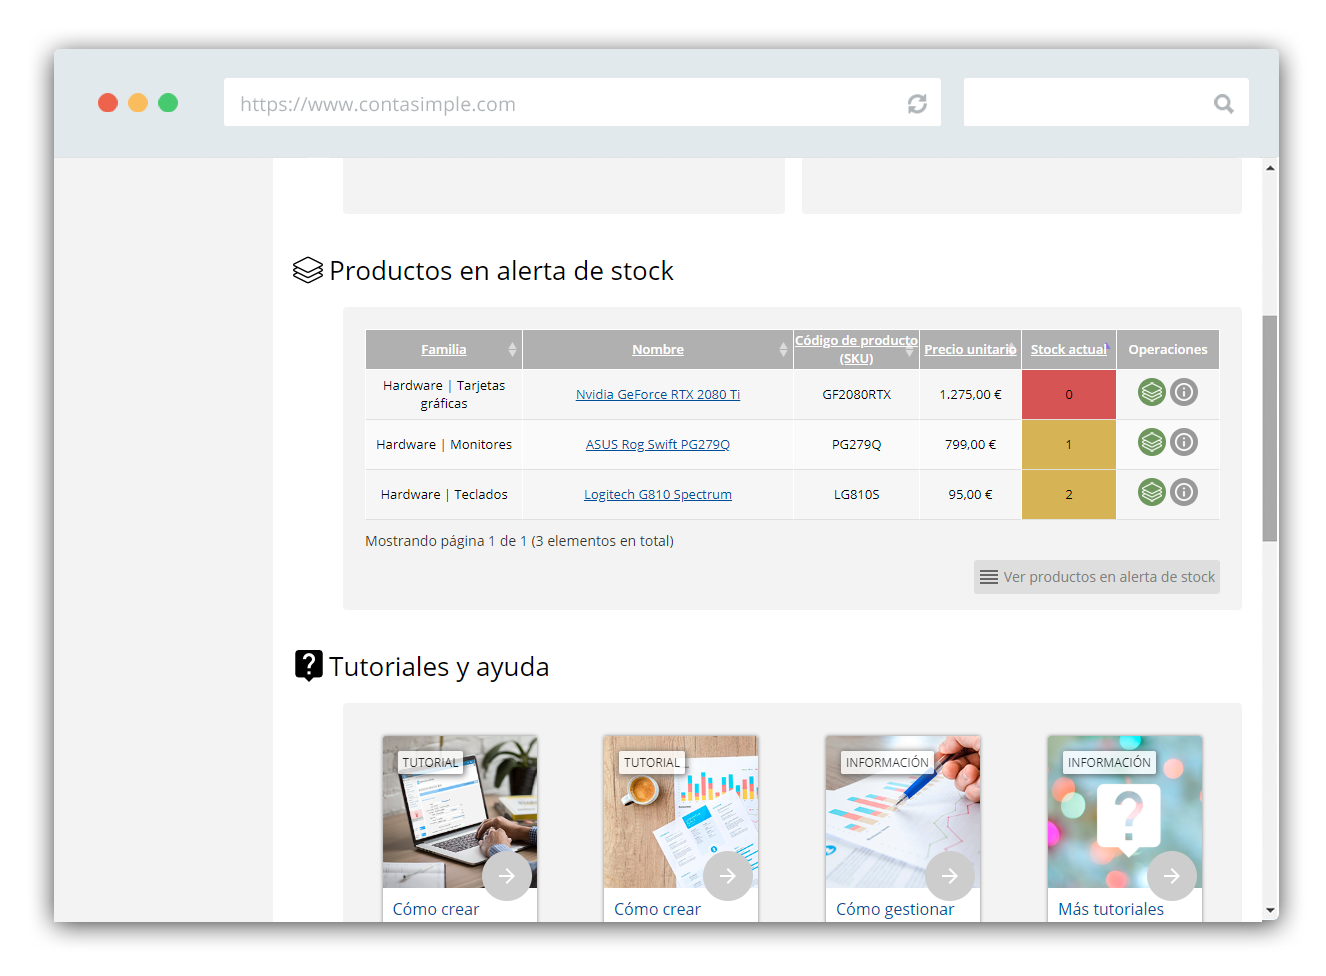
Task: Click the red close window button
Action: pyautogui.click(x=108, y=102)
